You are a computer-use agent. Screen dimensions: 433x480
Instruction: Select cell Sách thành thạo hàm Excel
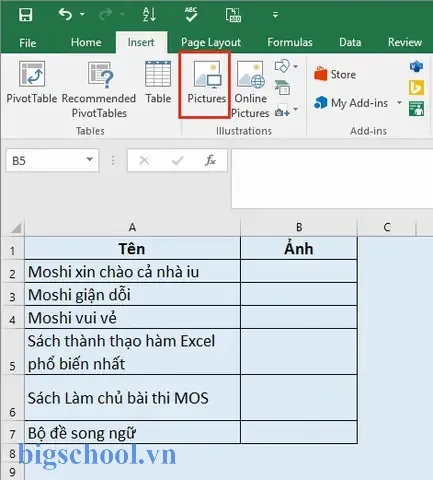[x=132, y=352]
